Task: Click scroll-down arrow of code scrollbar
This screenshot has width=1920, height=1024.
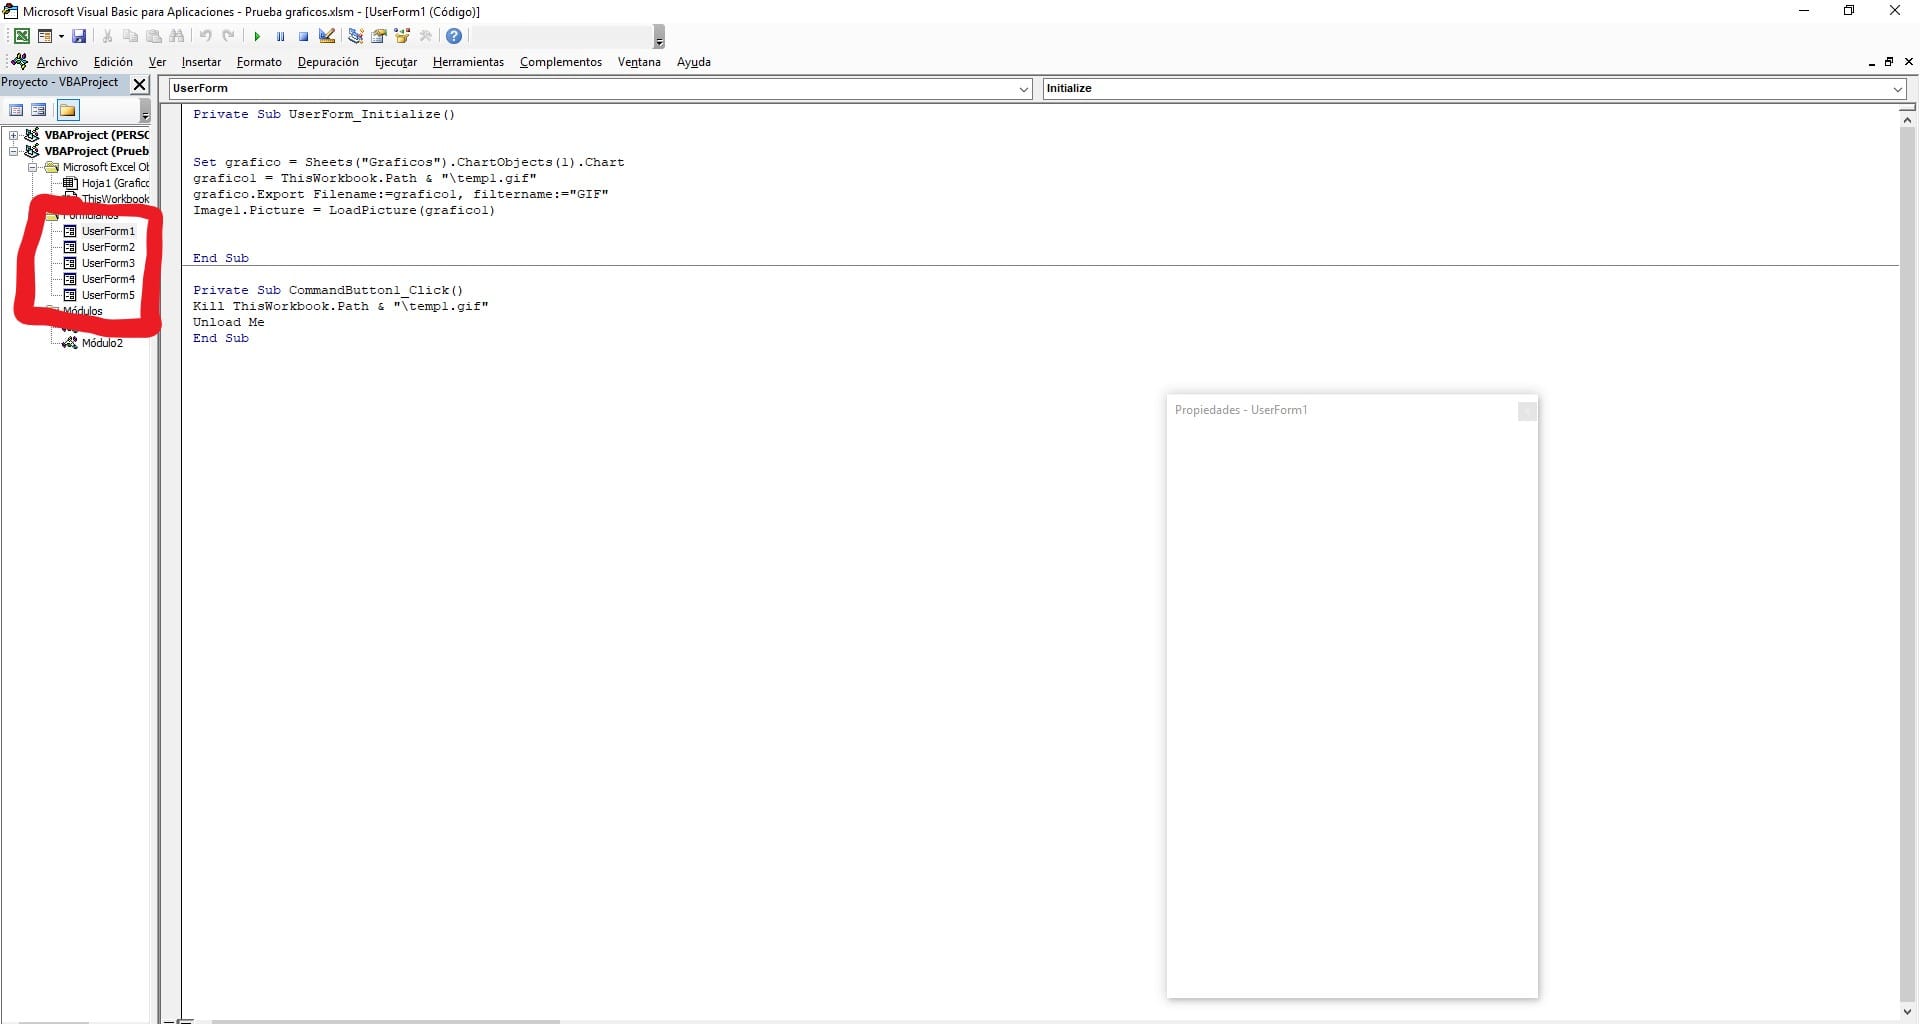Action: coord(1907,1011)
